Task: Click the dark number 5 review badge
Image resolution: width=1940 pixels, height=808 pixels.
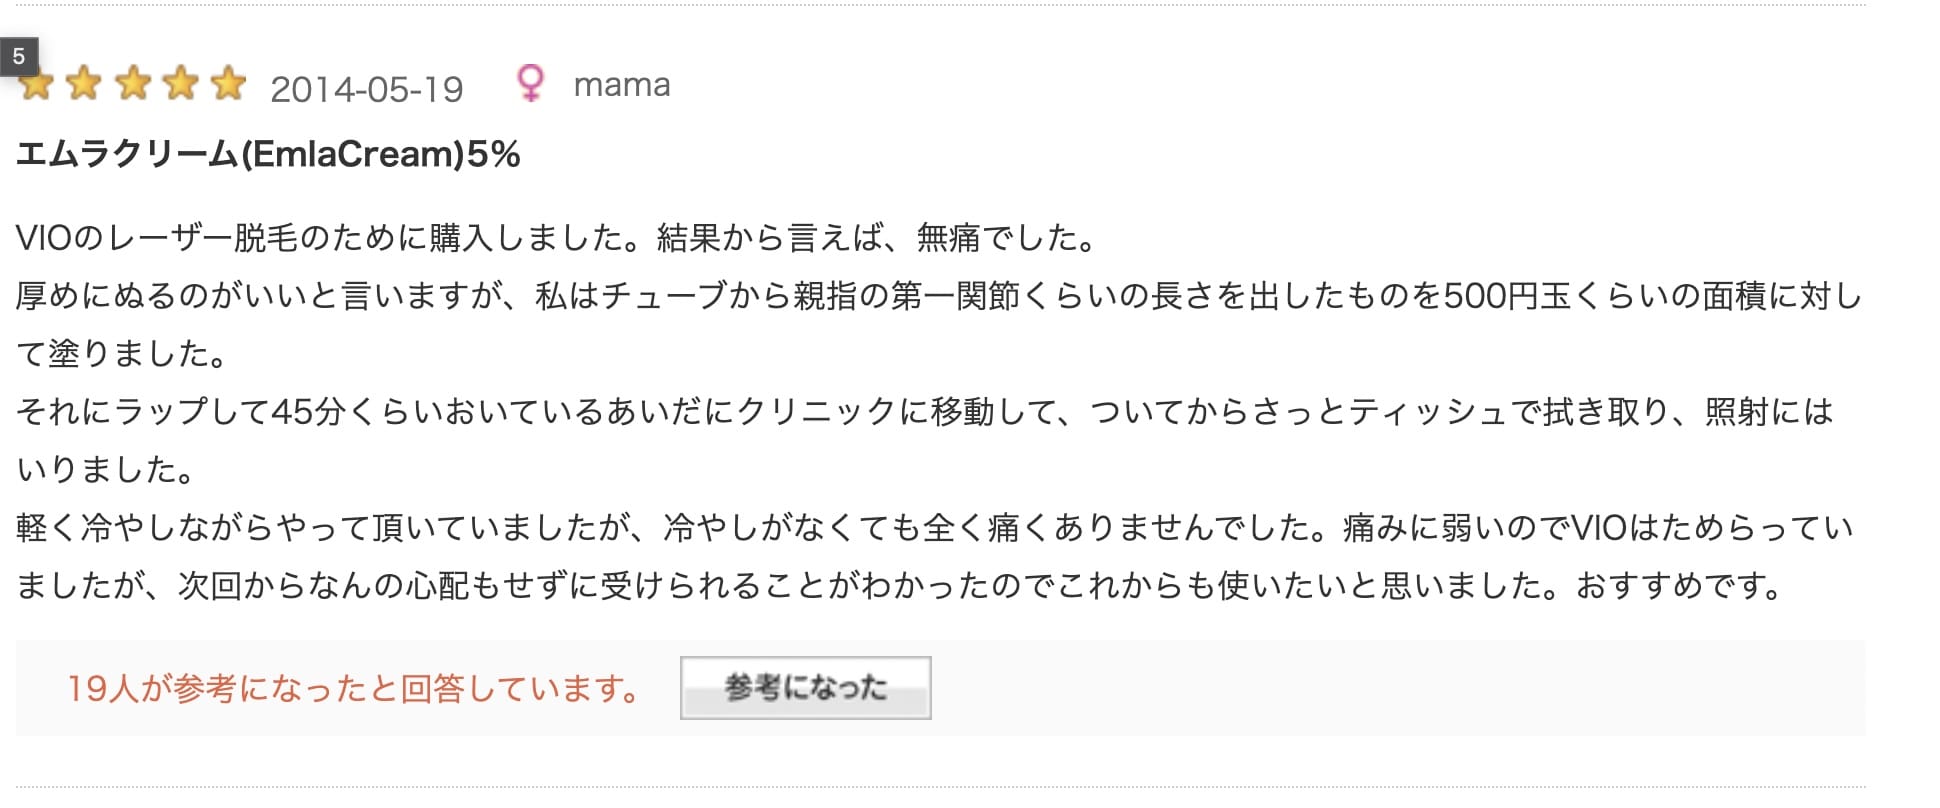Action: [18, 56]
